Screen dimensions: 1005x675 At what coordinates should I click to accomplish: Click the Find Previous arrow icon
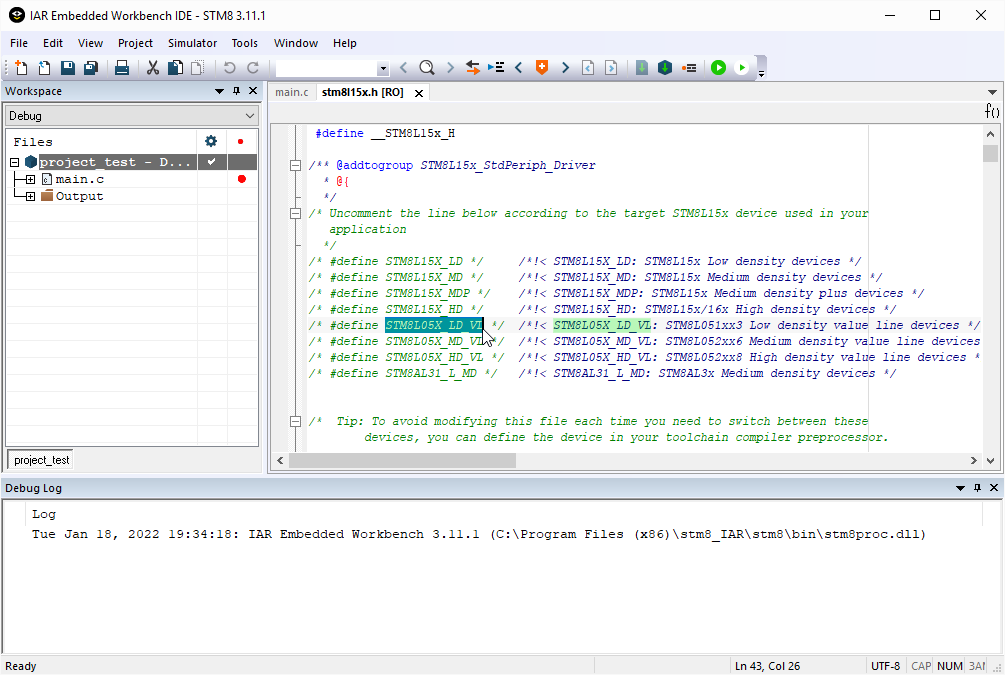[403, 67]
